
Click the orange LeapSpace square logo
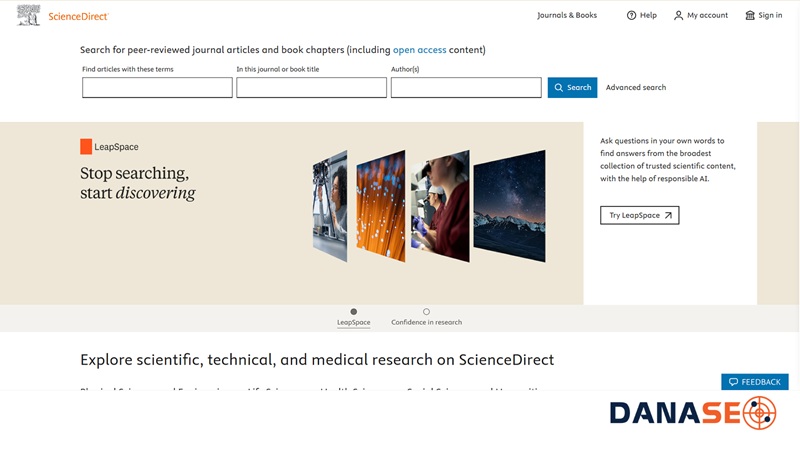86,146
